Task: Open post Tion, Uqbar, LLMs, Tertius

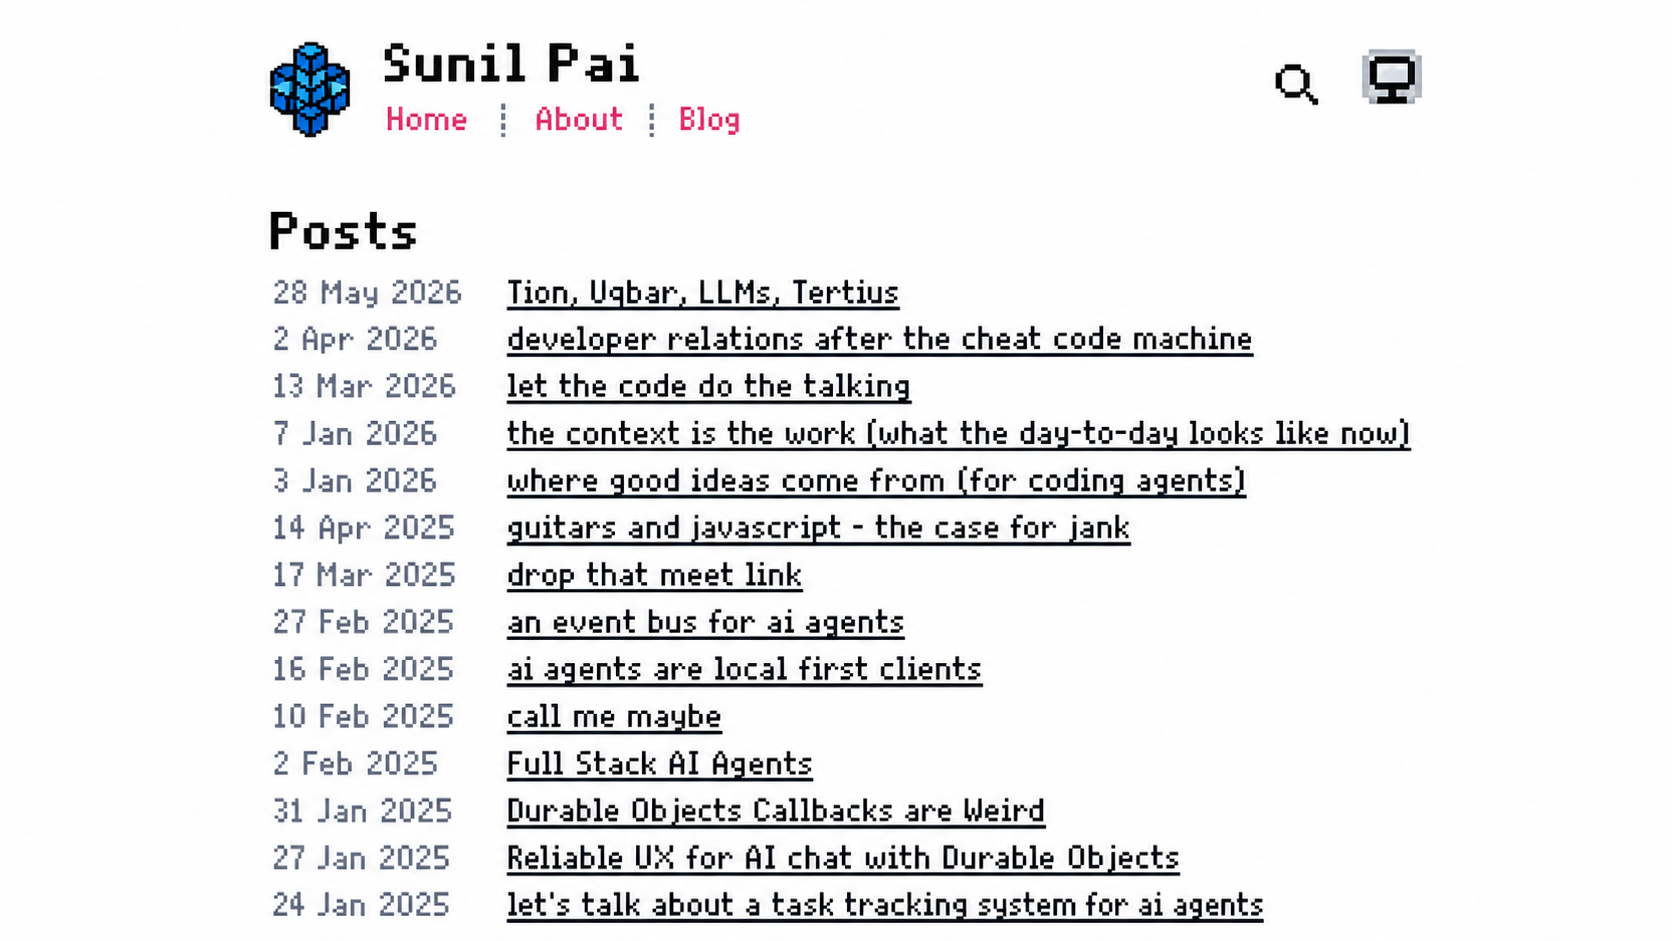Action: [x=703, y=293]
